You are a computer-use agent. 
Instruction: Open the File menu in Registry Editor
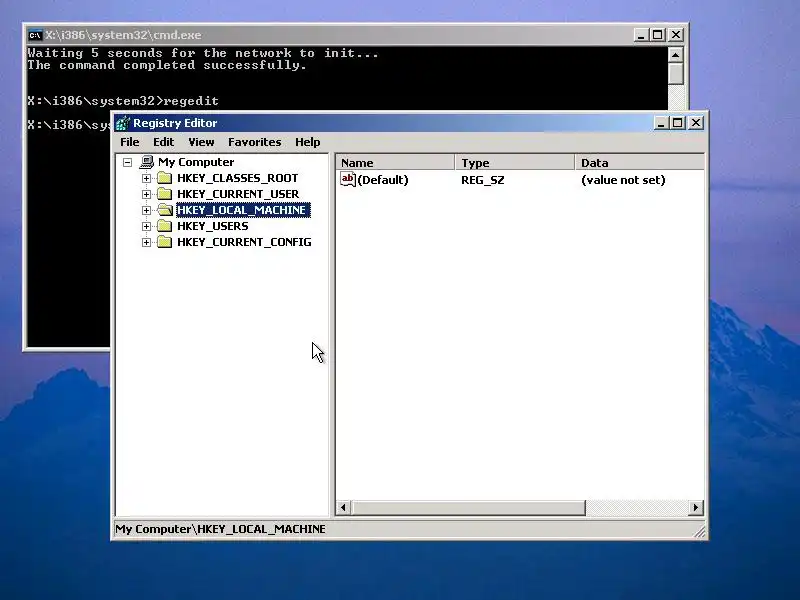click(130, 142)
